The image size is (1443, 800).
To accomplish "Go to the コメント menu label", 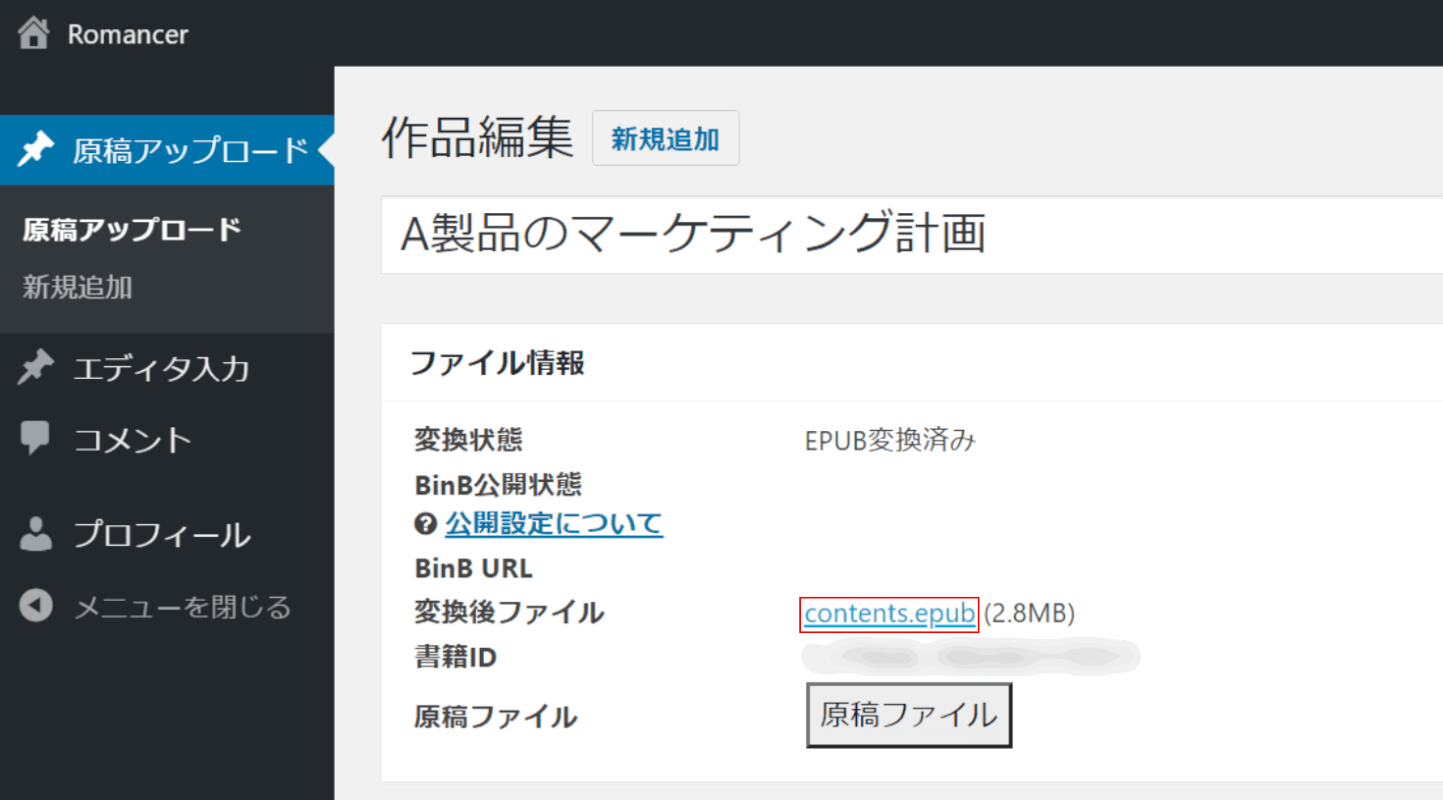I will pos(133,440).
